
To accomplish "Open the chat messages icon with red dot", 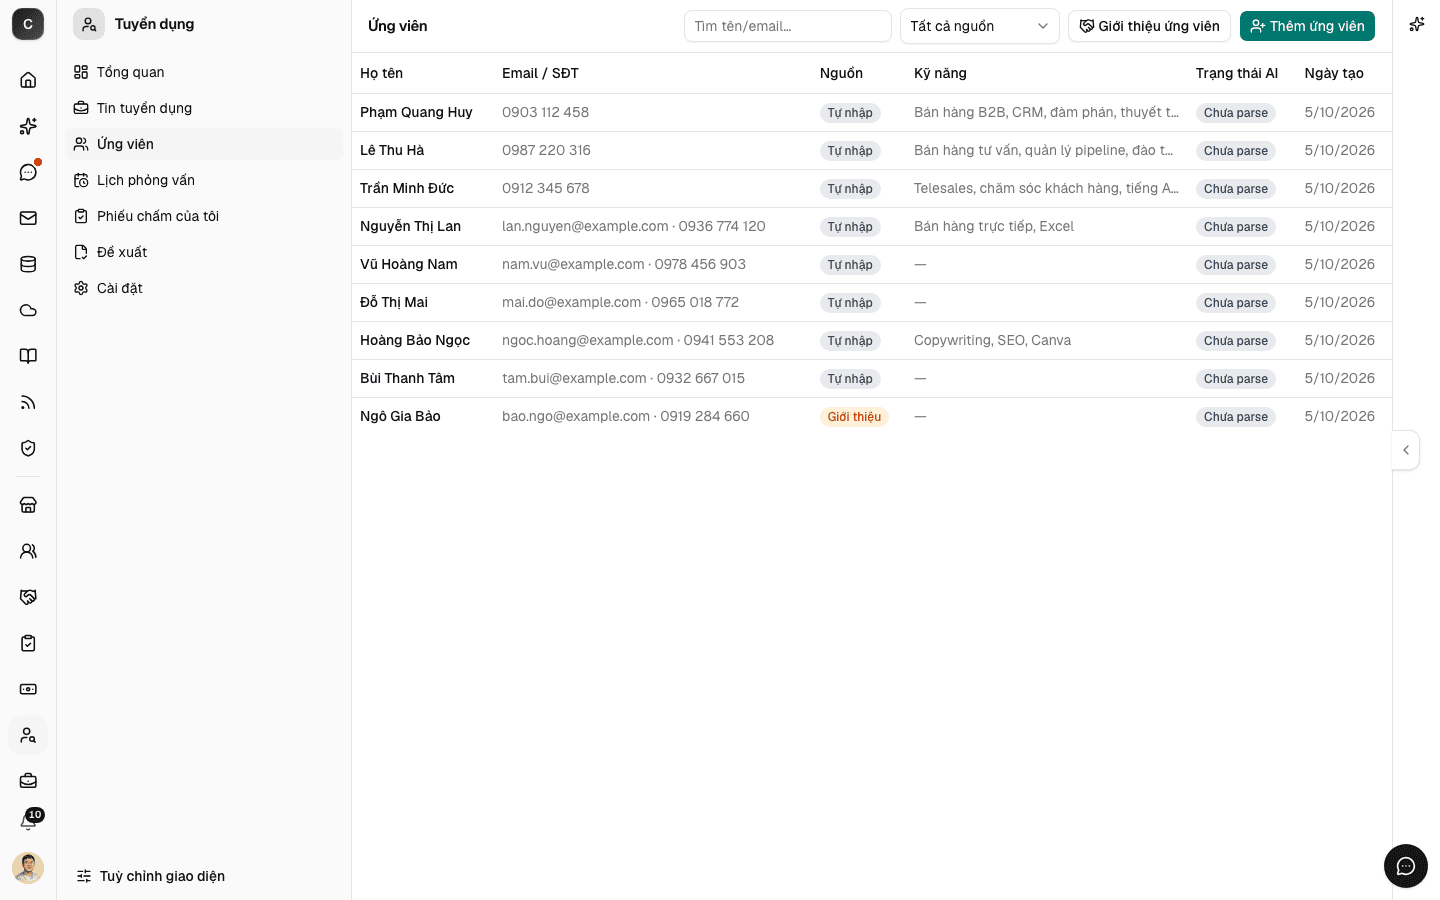I will pyautogui.click(x=28, y=172).
